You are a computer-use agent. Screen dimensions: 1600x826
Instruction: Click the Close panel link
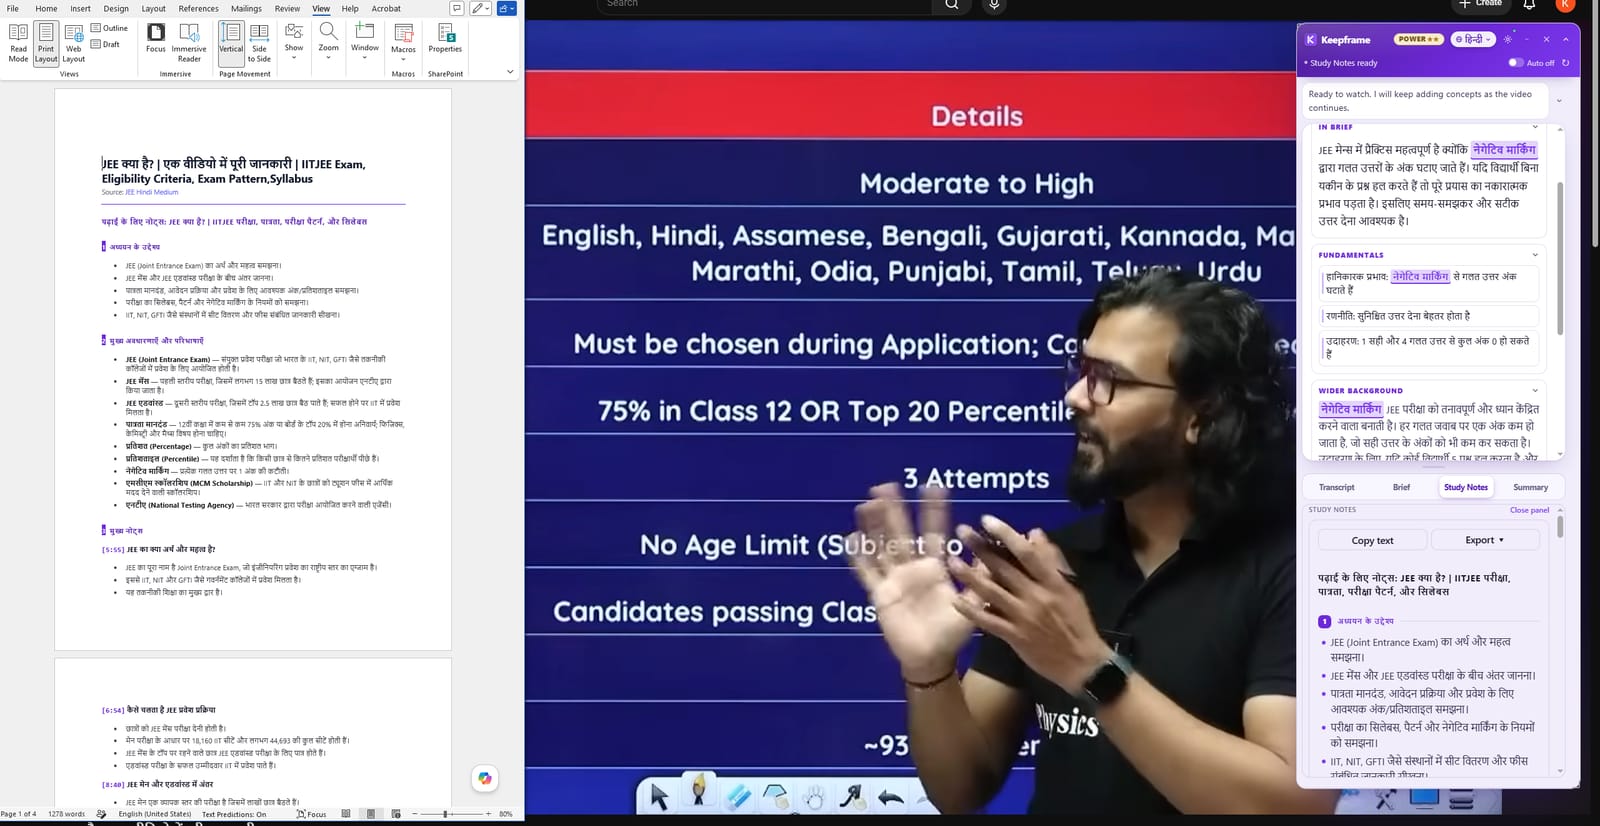[1529, 510]
